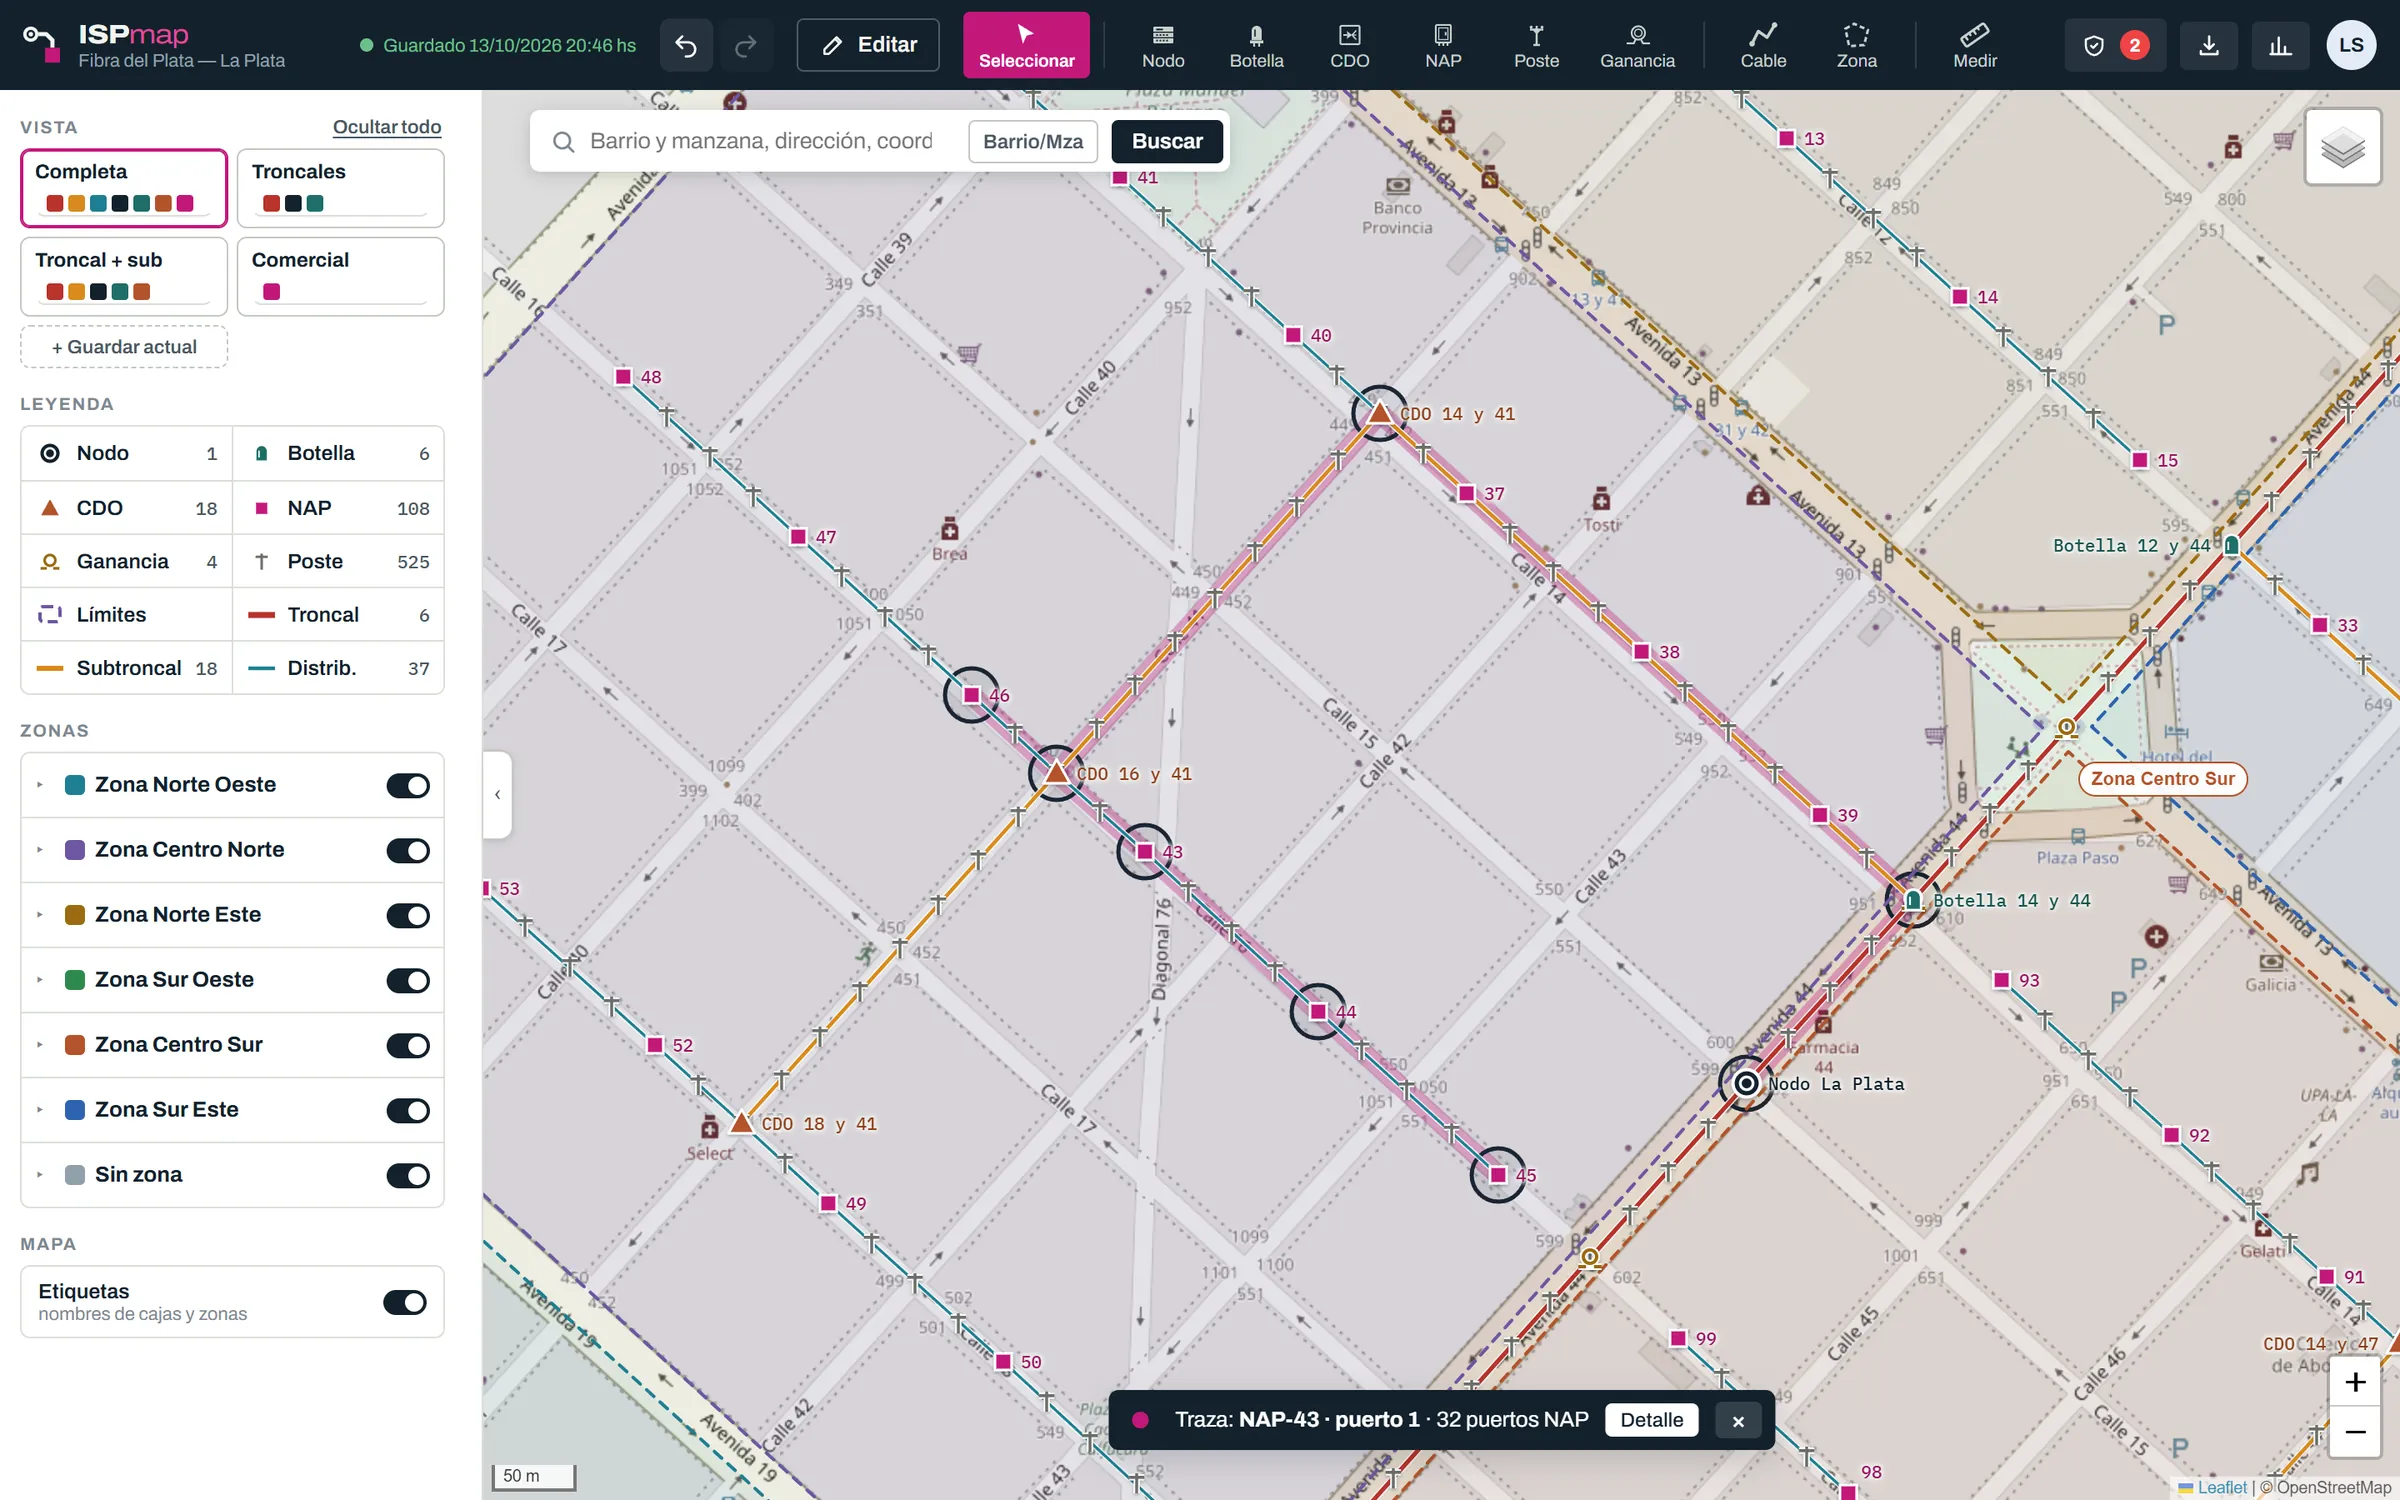2400x1500 pixels.
Task: Click the Editar button
Action: pyautogui.click(x=868, y=45)
